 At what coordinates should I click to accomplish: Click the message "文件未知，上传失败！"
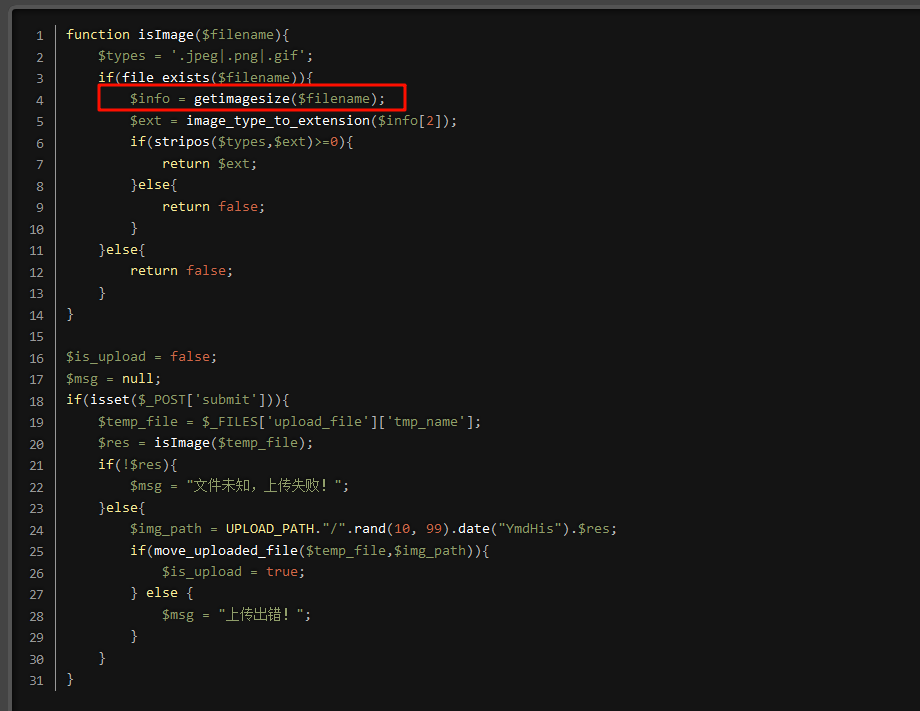264,486
